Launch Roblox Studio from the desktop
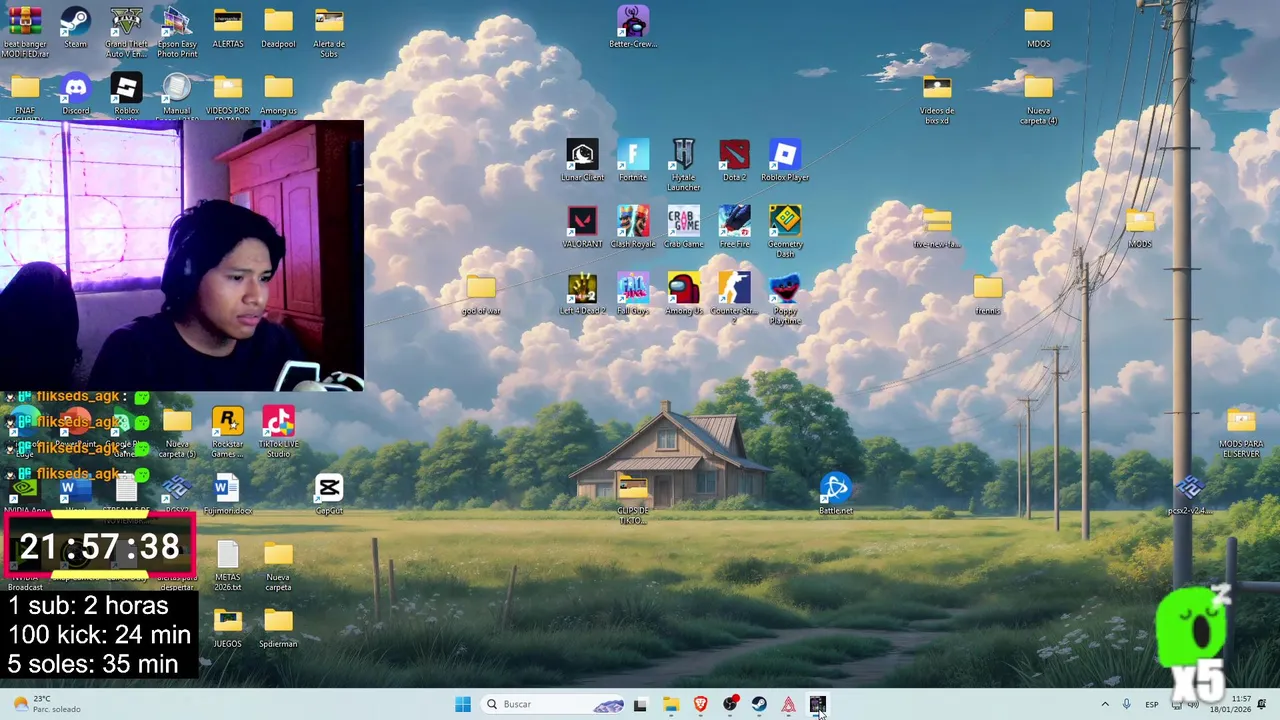Image resolution: width=1280 pixels, height=720 pixels. tap(126, 95)
